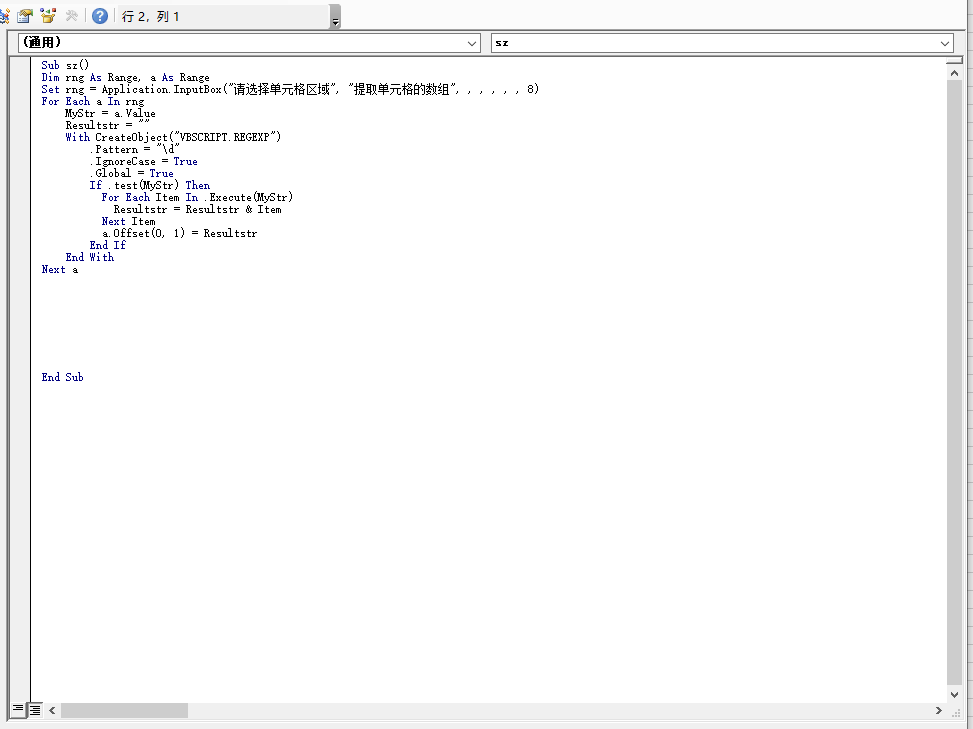This screenshot has height=729, width=973.
Task: Click the split bar above vertical scrollbar
Action: (x=954, y=61)
